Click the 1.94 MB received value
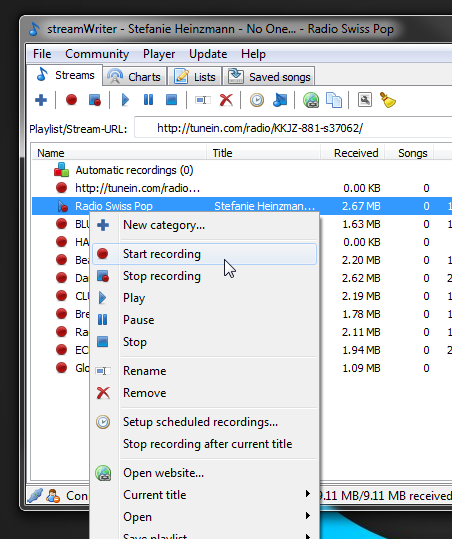This screenshot has width=452, height=539. (361, 350)
